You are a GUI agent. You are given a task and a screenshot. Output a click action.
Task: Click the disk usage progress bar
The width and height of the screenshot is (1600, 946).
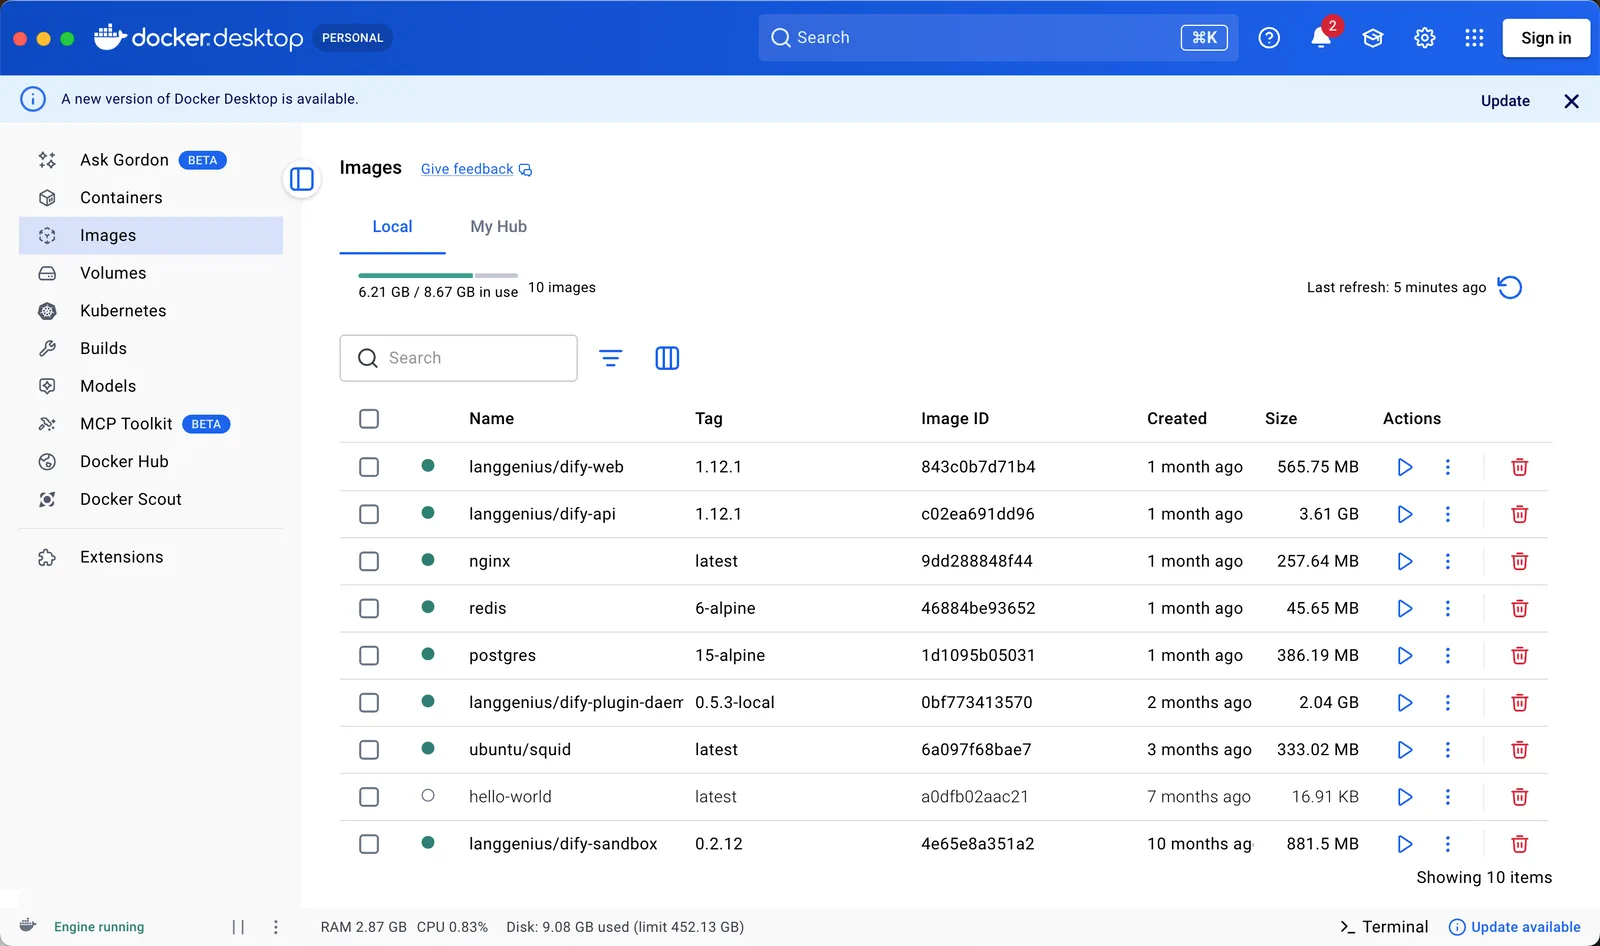(438, 275)
